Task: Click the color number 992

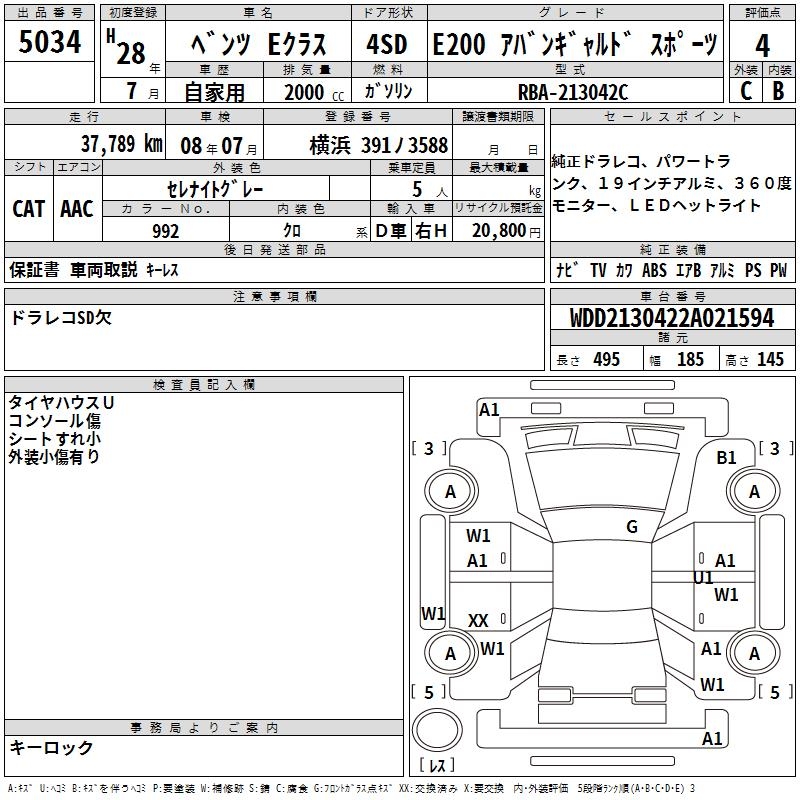Action: pos(166,231)
